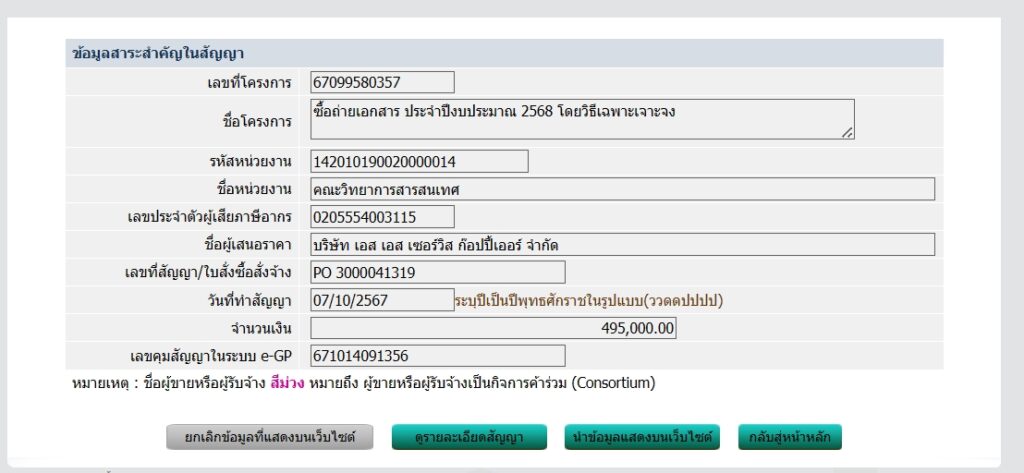Click the agency name field คณะวิทยาการสารสนเทศ

click(622, 189)
